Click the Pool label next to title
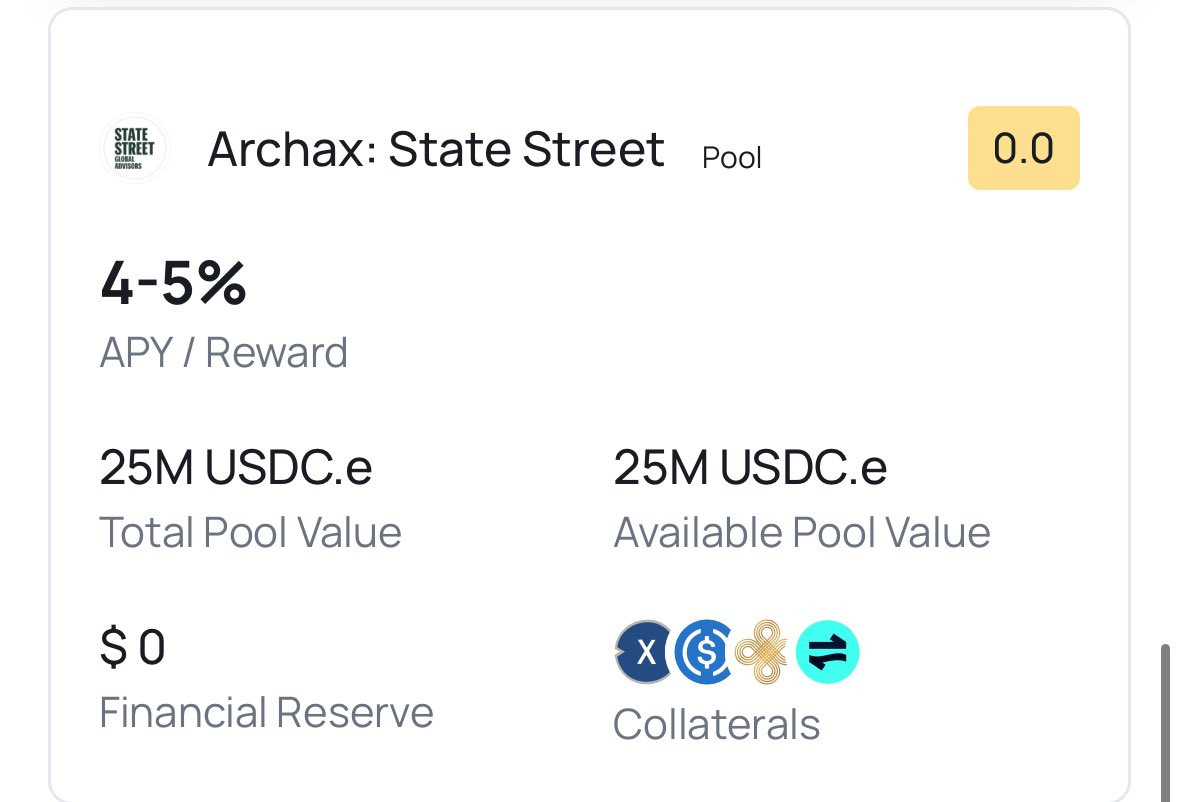1179x802 pixels. (732, 157)
